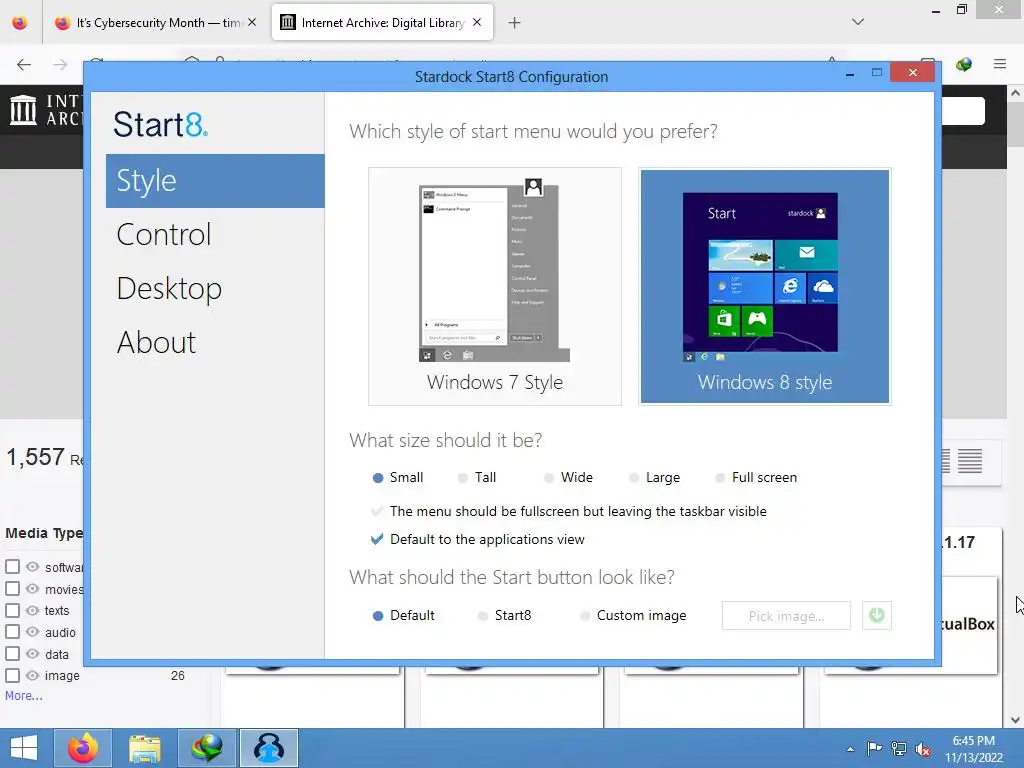Open the Action Center flag icon
This screenshot has height=768, width=1024.
(874, 749)
